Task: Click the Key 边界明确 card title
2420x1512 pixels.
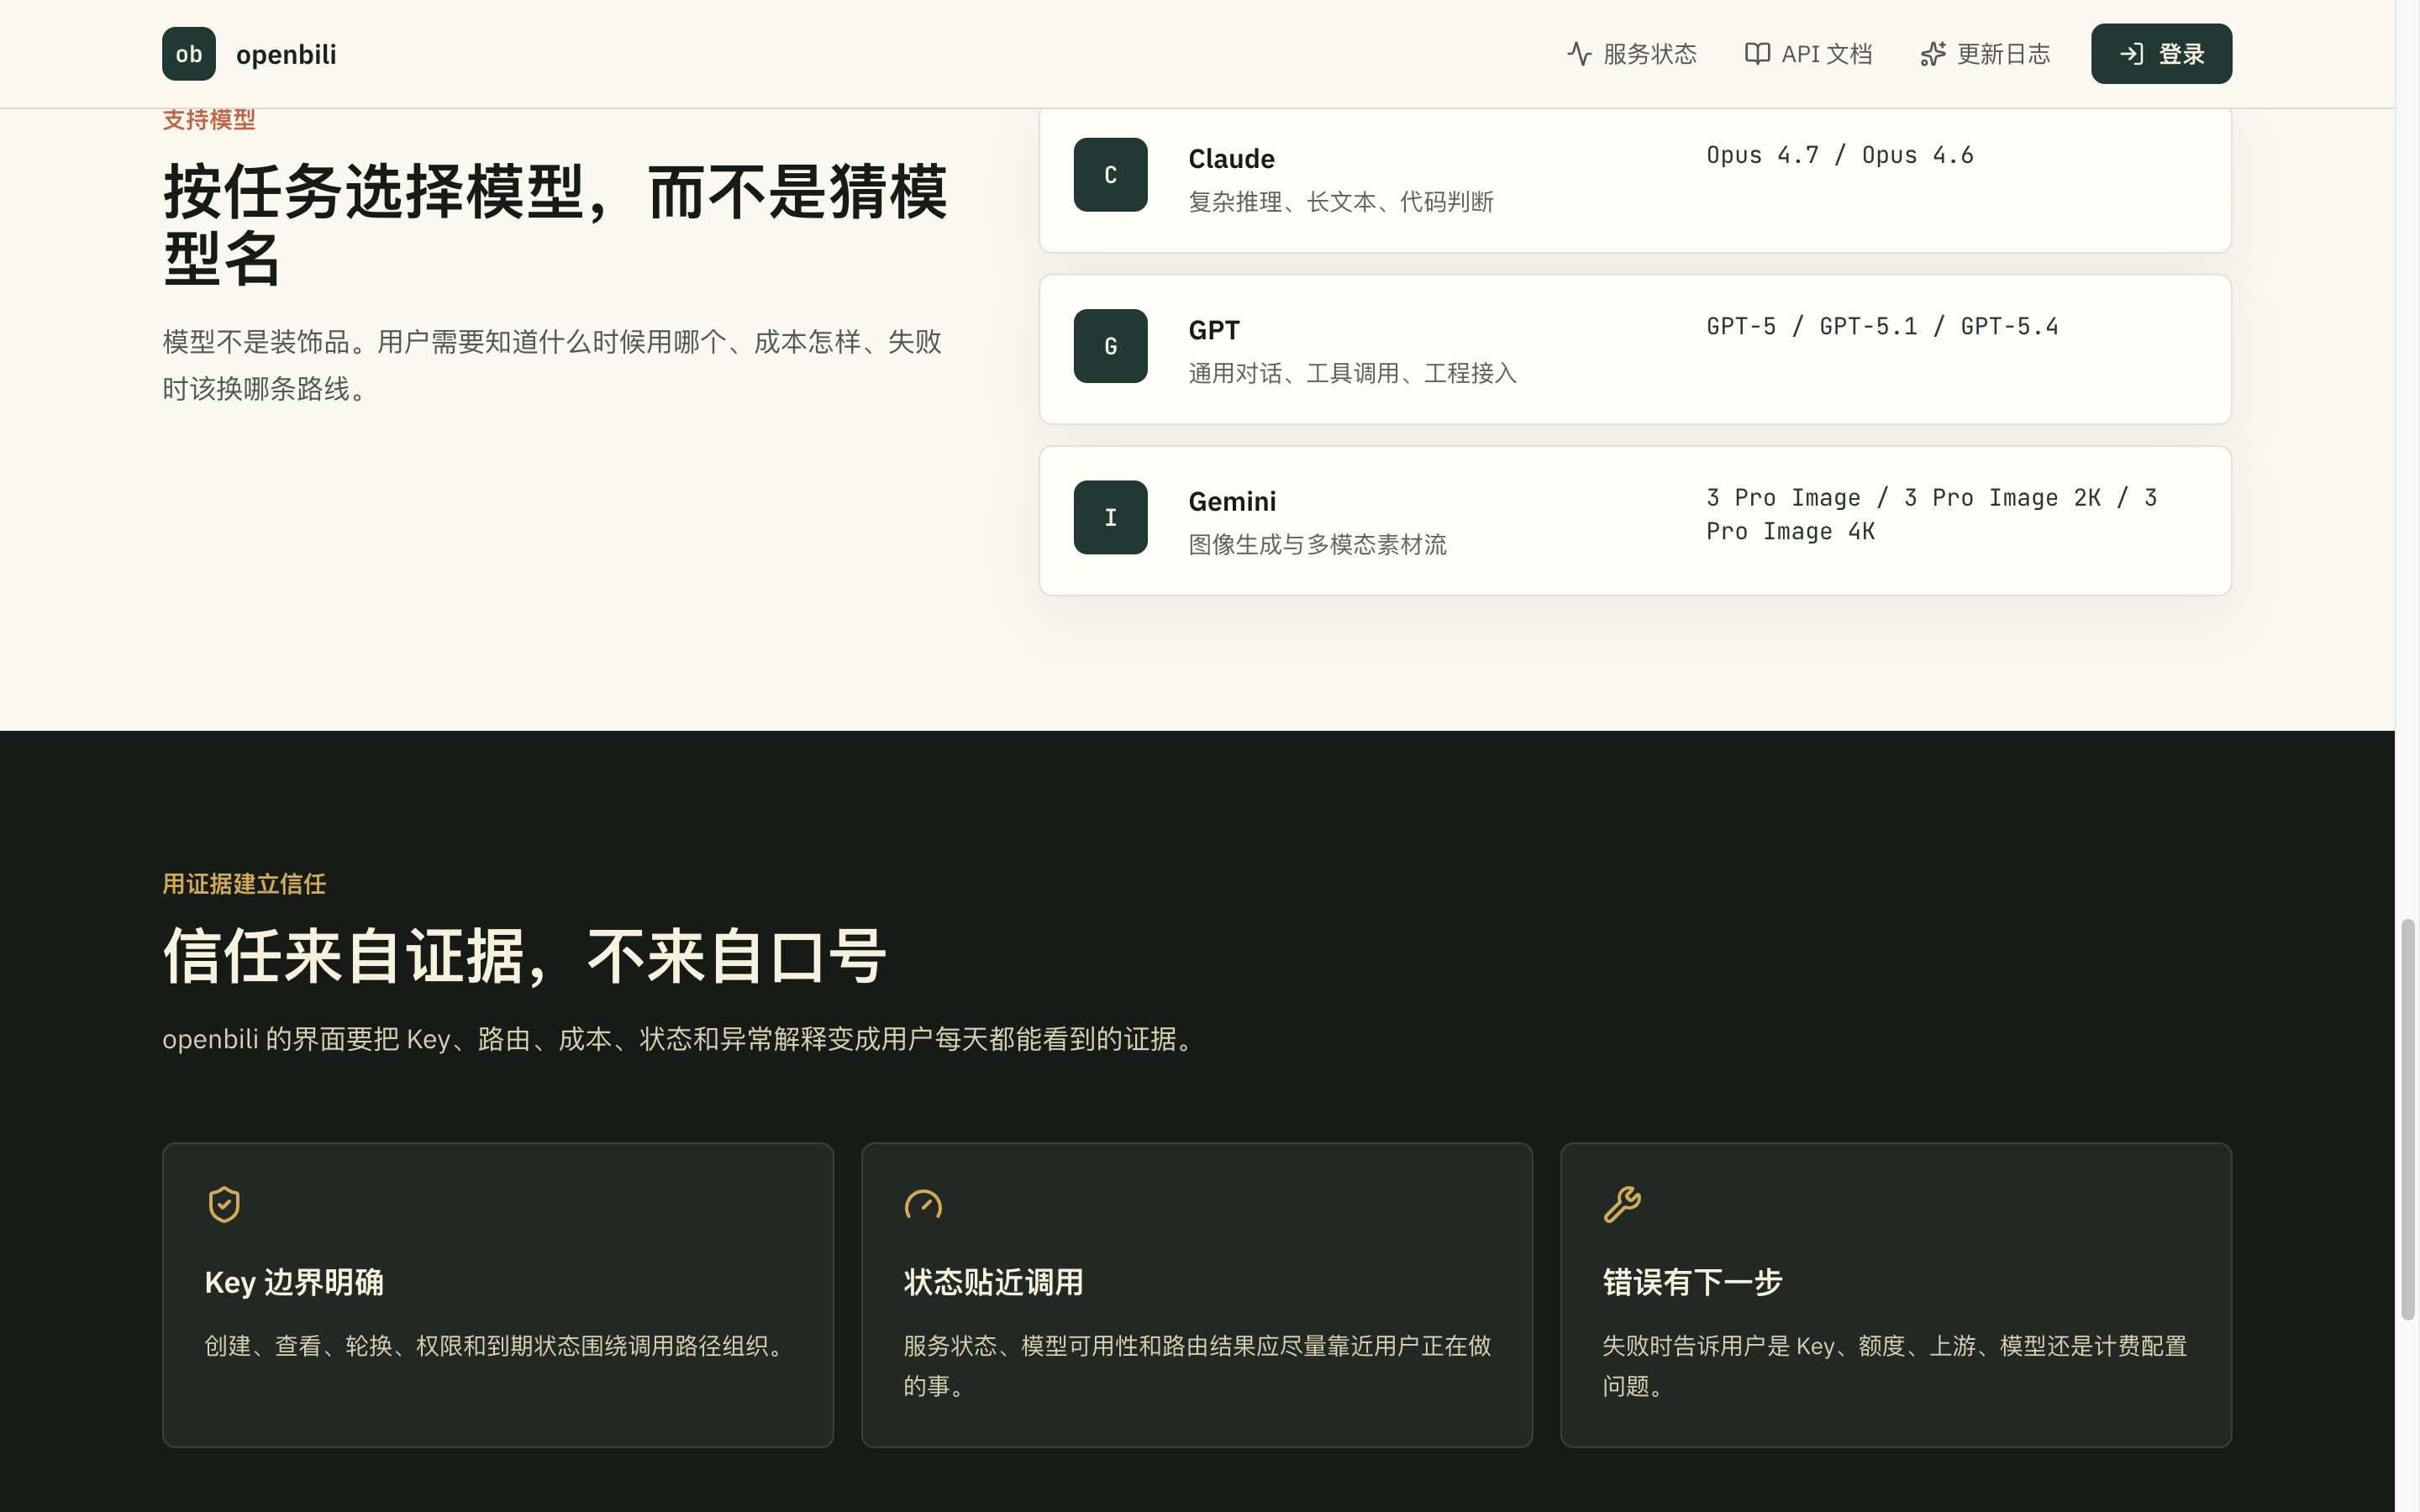Action: coord(294,1282)
